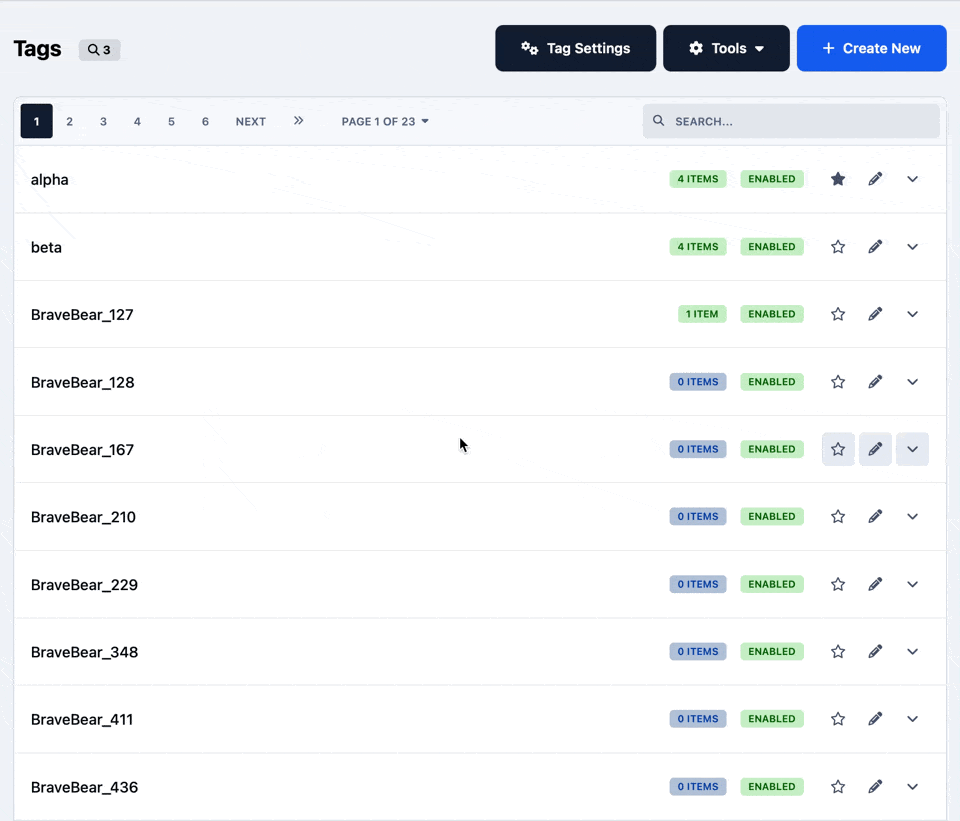Click the 0 ITEMS badge on BraveBear_210
Screen dimensions: 960x821
pos(698,517)
